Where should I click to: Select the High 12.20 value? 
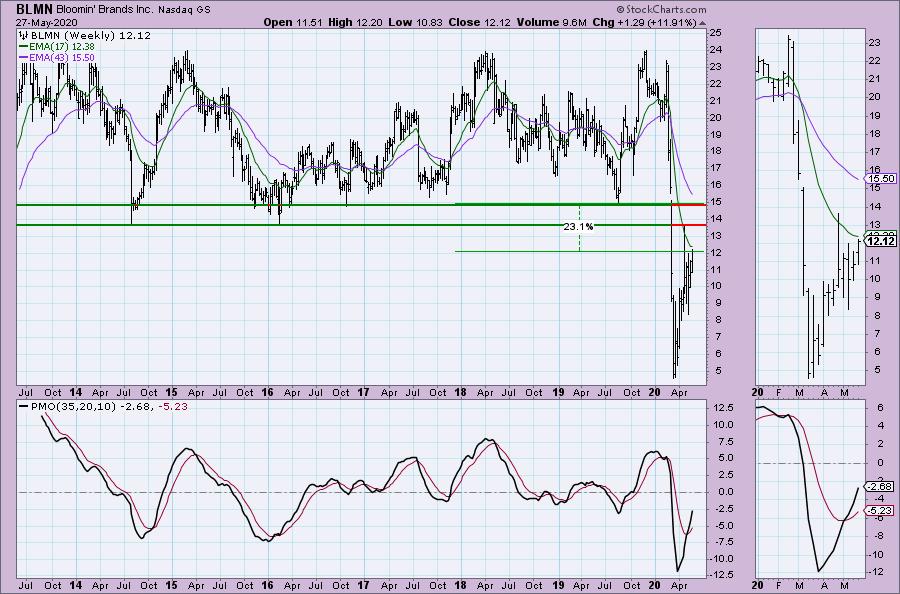click(354, 23)
